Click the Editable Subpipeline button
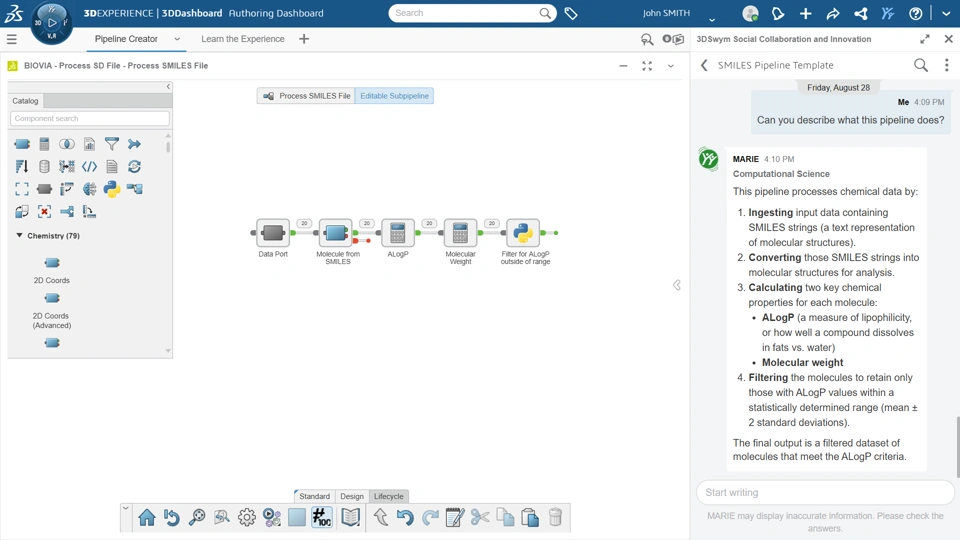960x540 pixels. click(394, 96)
